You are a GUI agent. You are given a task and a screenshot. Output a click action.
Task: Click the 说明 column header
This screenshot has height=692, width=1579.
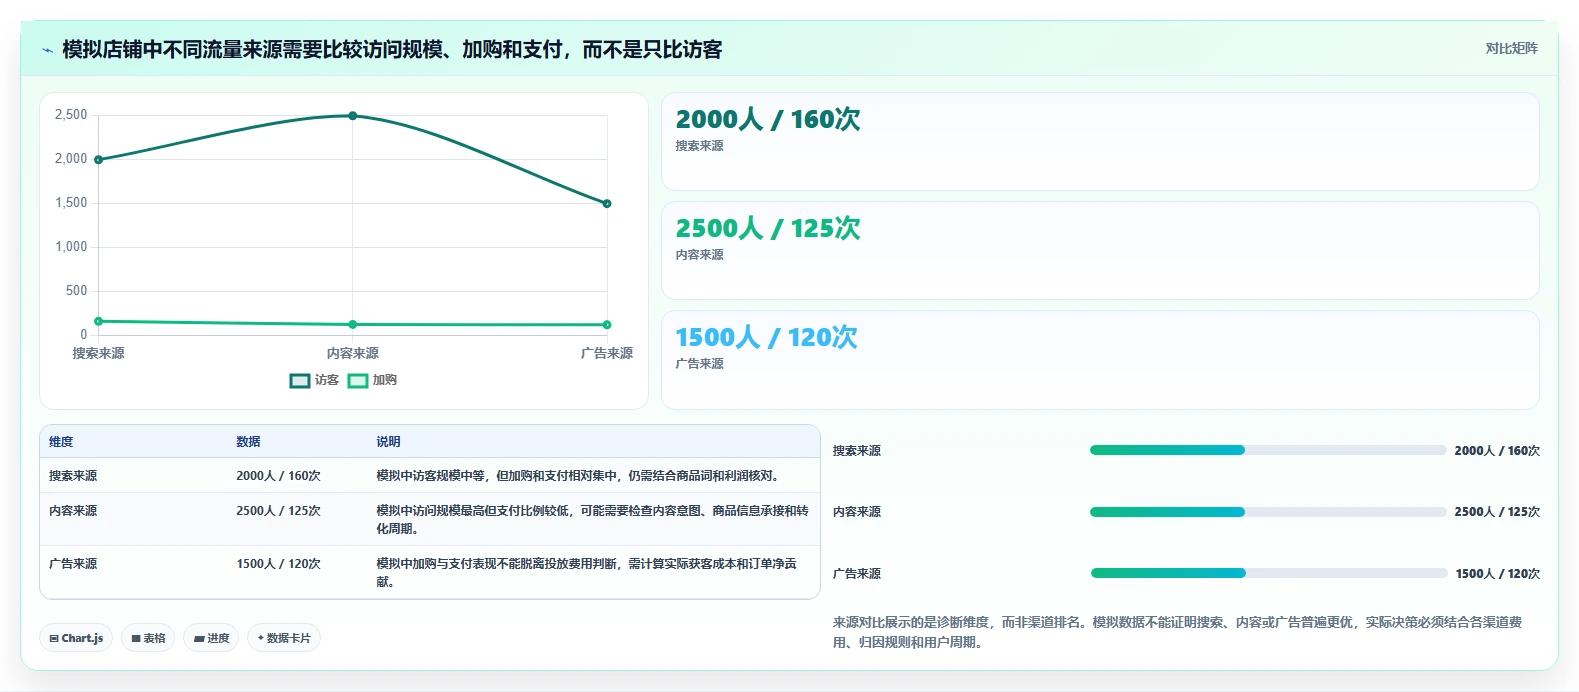pos(388,442)
